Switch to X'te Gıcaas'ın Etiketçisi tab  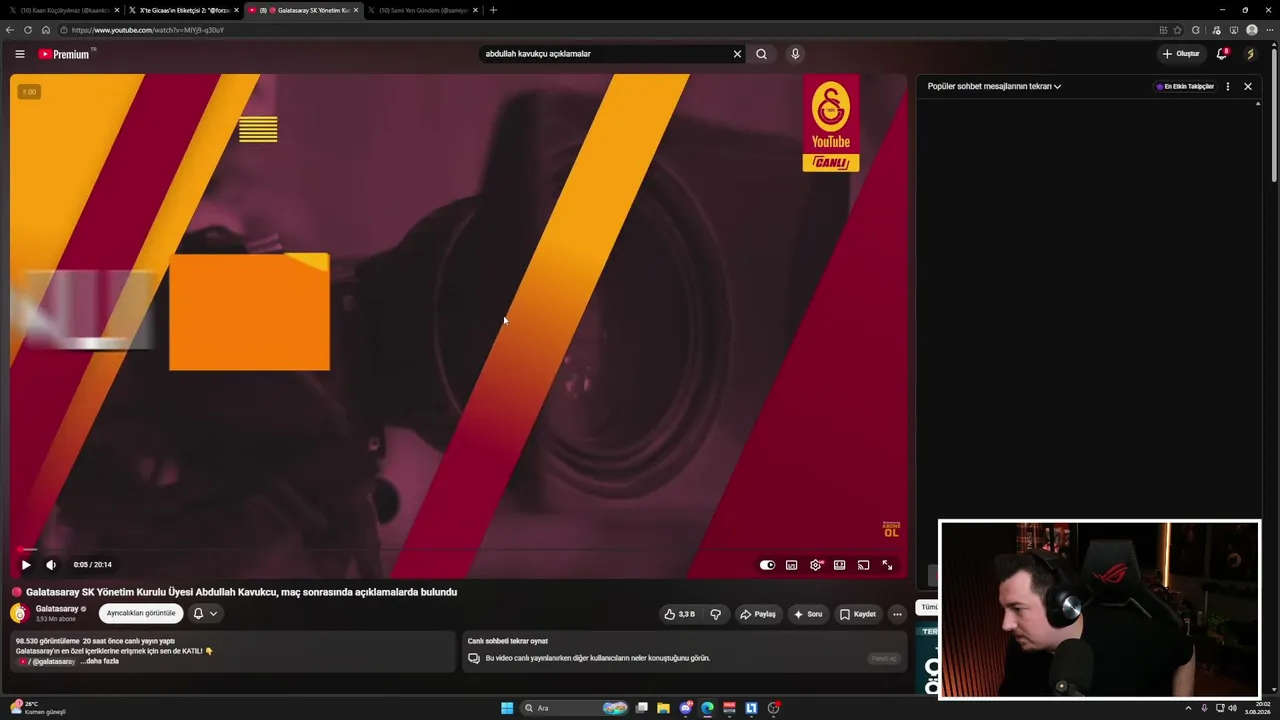click(184, 10)
